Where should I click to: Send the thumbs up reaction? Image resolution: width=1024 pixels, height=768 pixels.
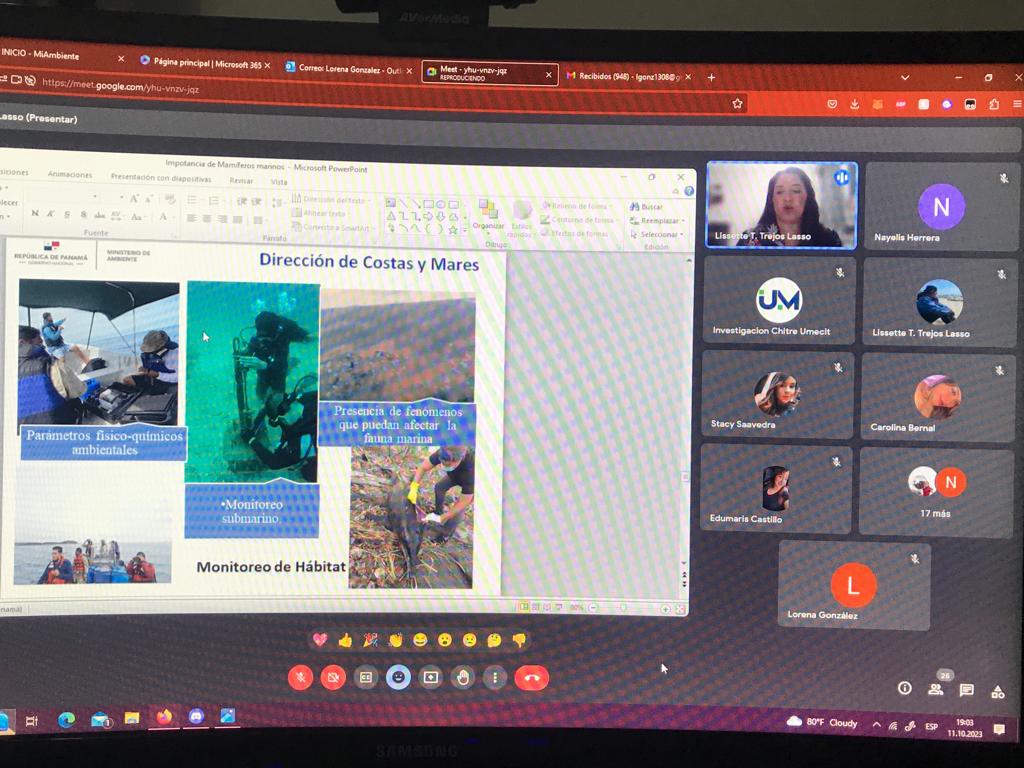tap(345, 640)
